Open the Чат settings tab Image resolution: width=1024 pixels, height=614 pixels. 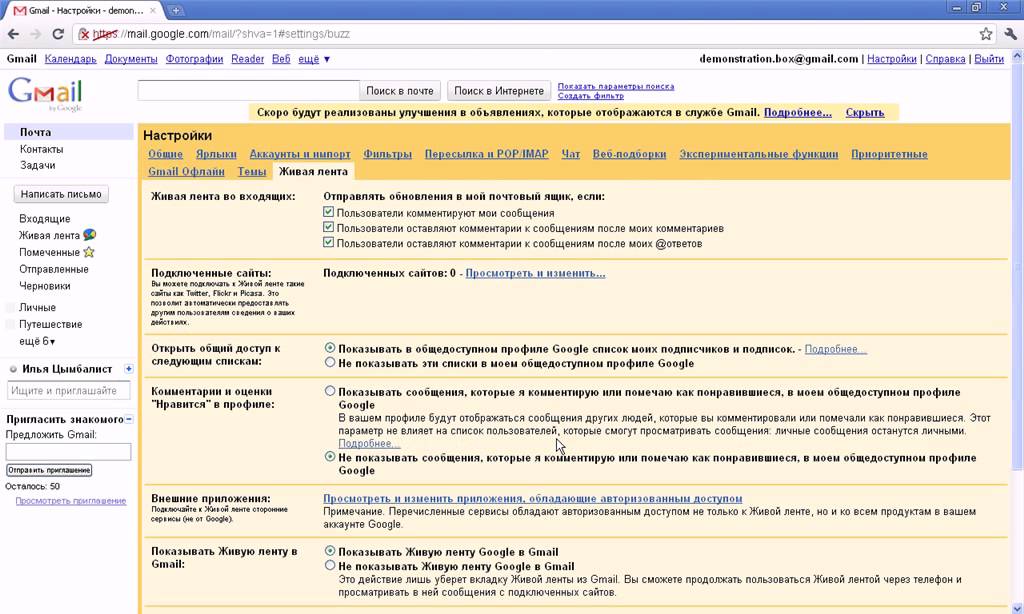click(x=571, y=154)
